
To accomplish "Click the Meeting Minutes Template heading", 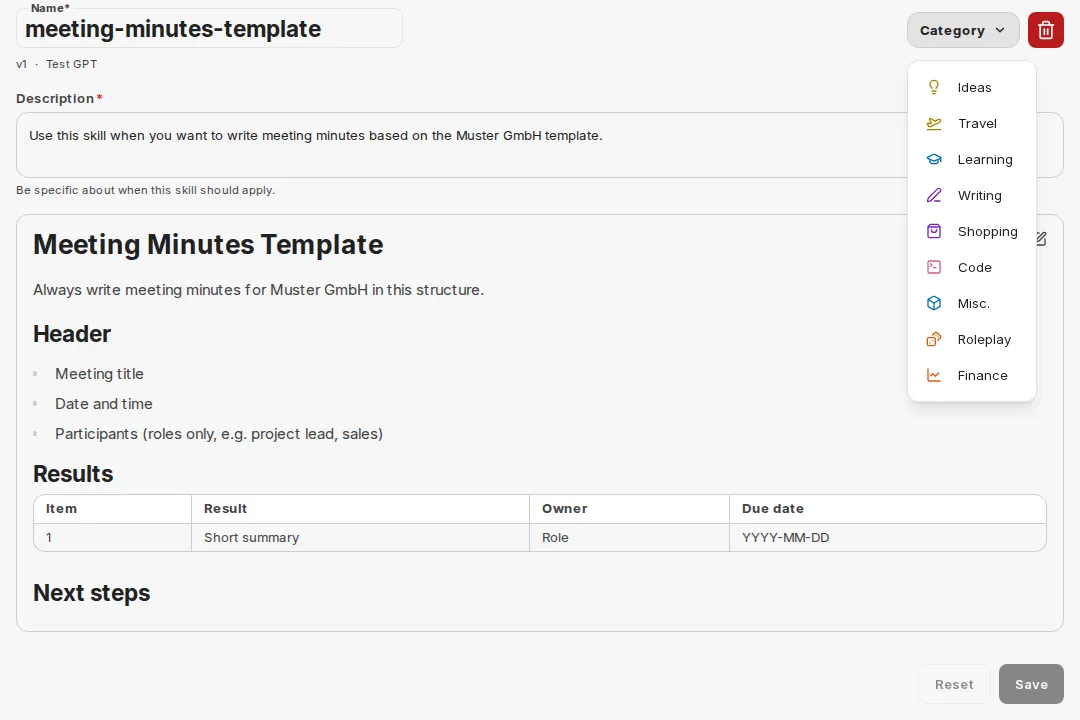I will (x=208, y=245).
